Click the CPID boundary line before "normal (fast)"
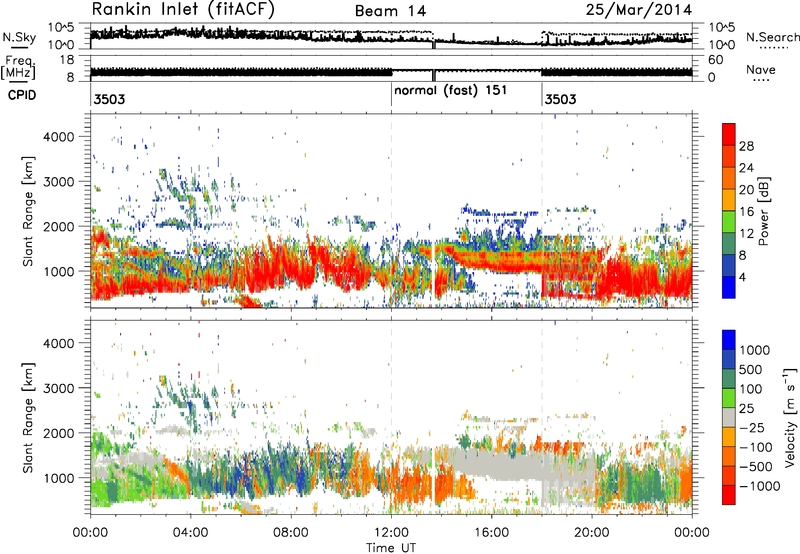The image size is (800, 554). [391, 94]
